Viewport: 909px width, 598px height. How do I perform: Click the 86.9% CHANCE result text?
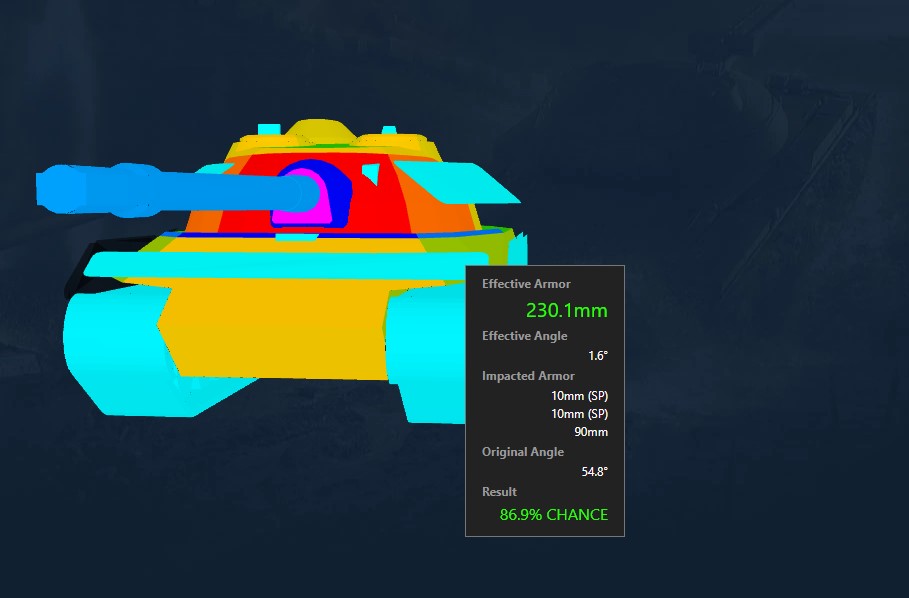tap(554, 515)
